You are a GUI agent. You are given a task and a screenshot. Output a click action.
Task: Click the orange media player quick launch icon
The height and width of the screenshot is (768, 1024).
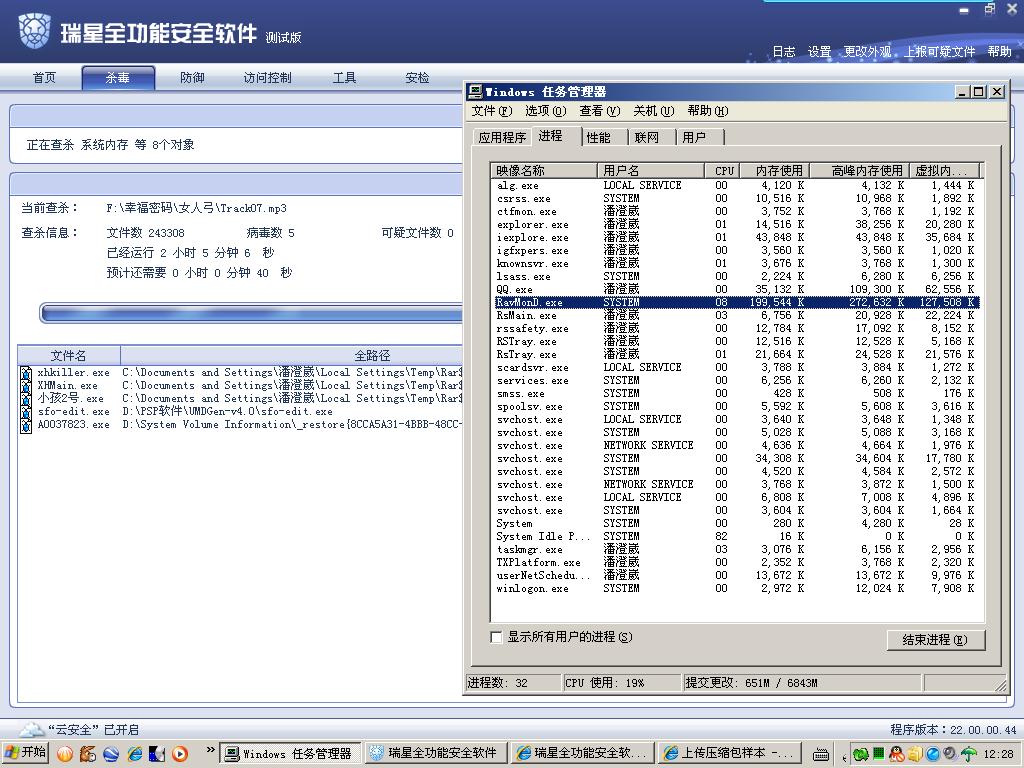(180, 754)
